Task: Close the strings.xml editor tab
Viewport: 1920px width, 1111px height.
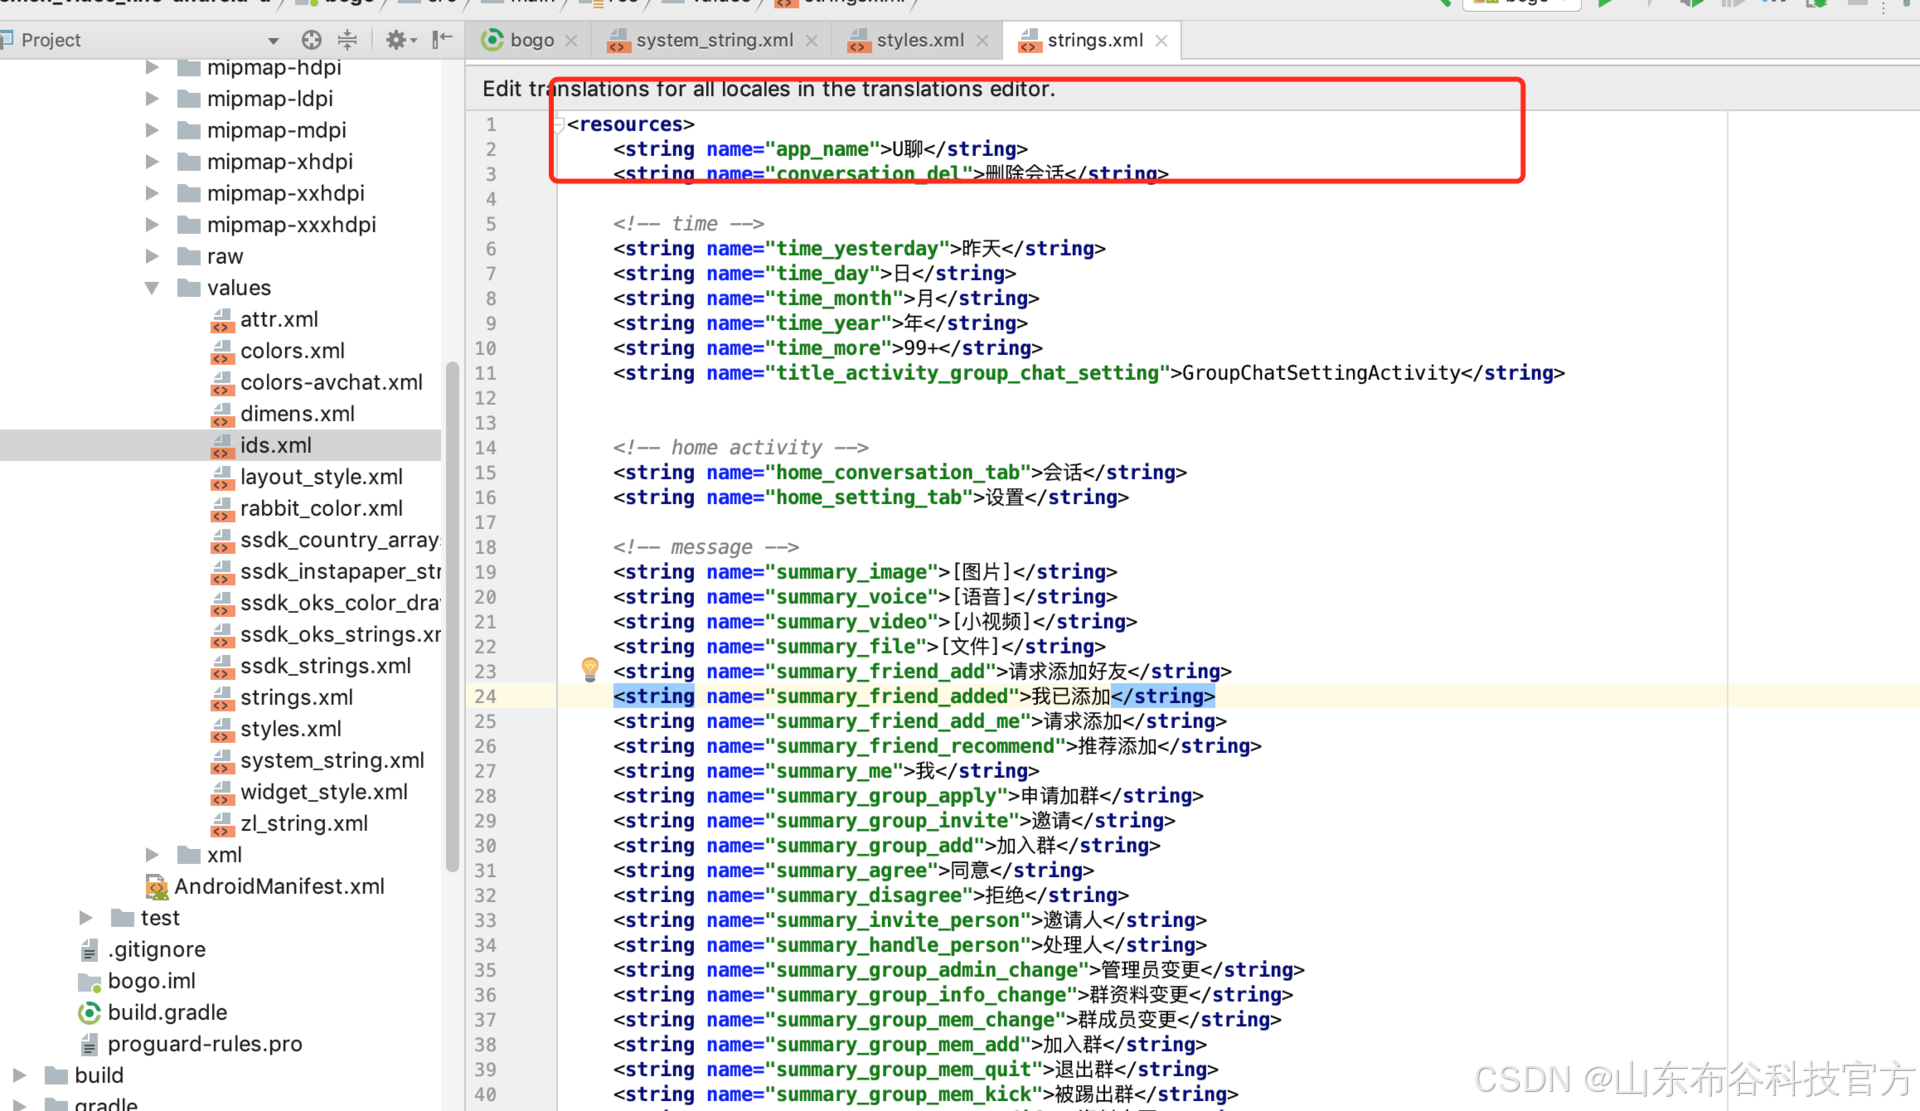Action: 1161,41
